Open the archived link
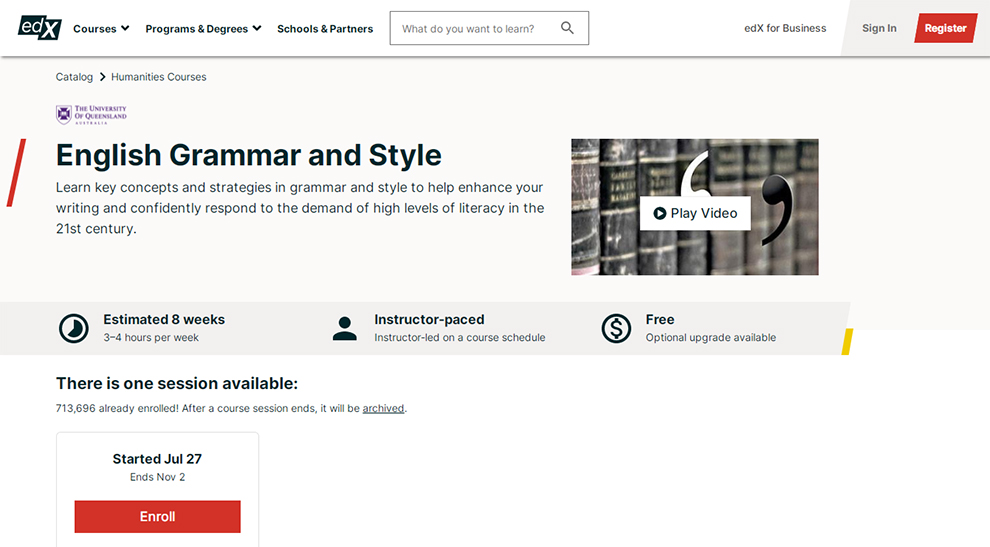The image size is (990, 547). click(x=383, y=409)
